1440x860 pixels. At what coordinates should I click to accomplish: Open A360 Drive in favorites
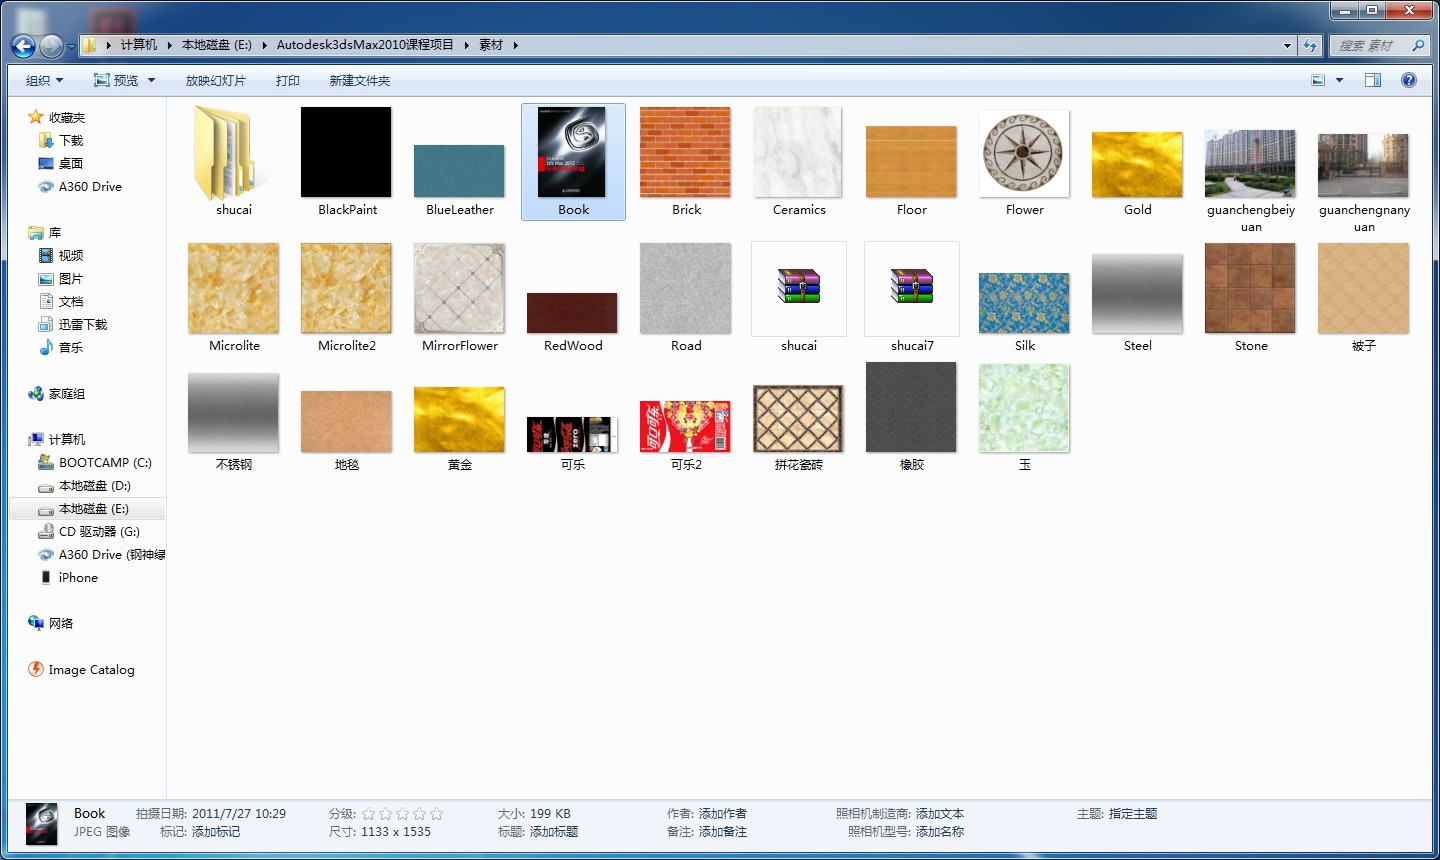click(89, 187)
